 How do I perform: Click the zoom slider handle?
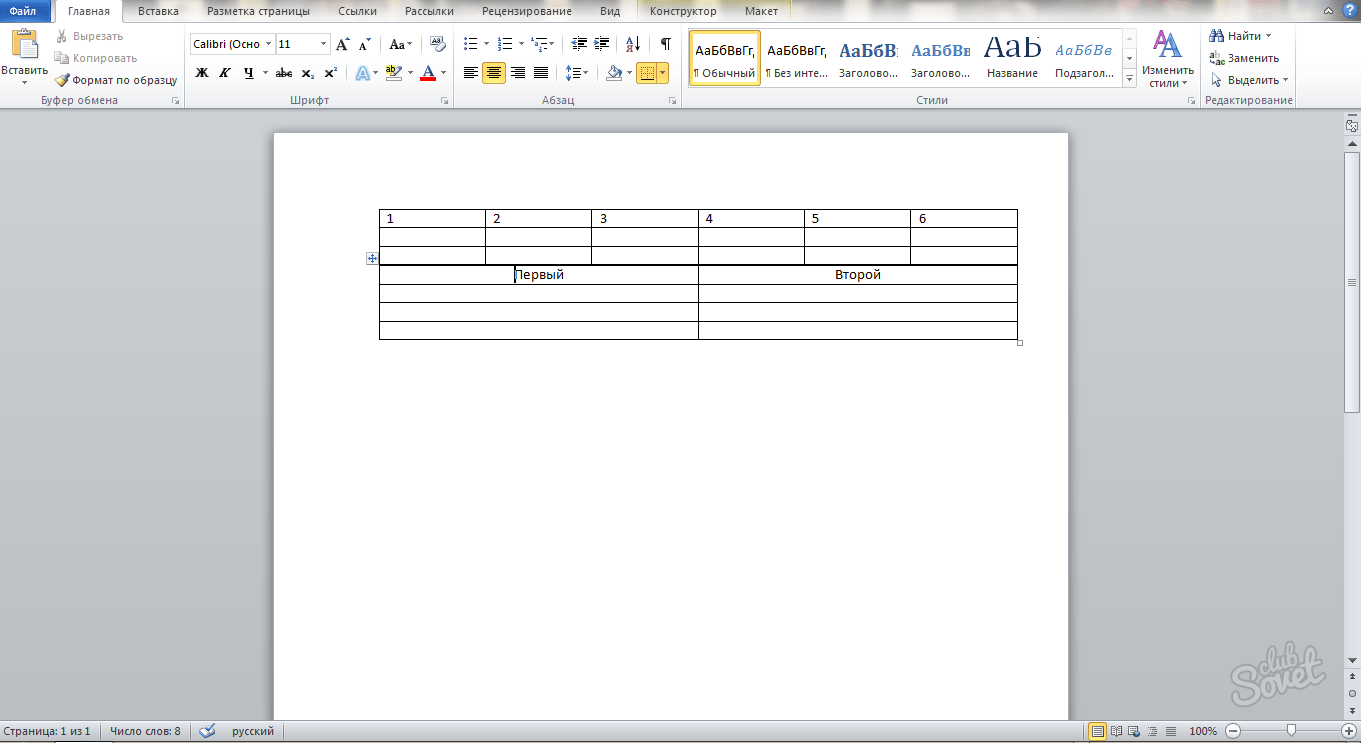(x=1292, y=731)
